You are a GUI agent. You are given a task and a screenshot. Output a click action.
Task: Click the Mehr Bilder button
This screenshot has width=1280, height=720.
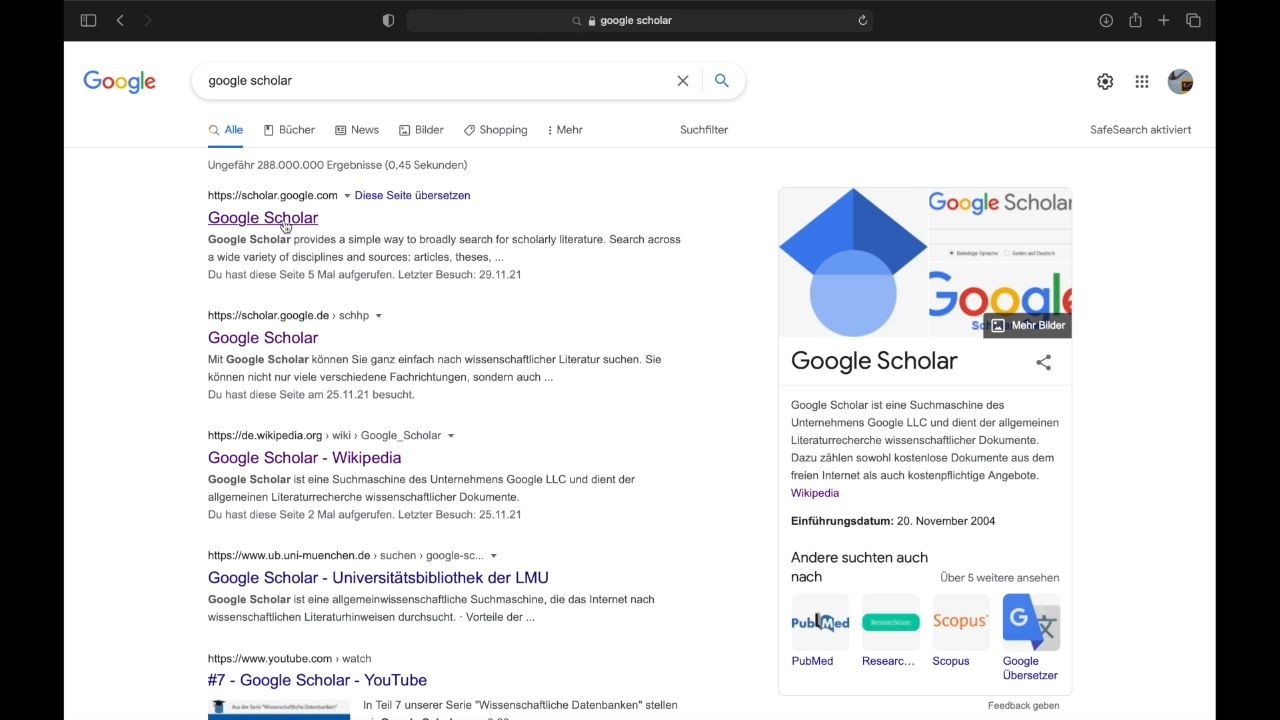(1028, 325)
